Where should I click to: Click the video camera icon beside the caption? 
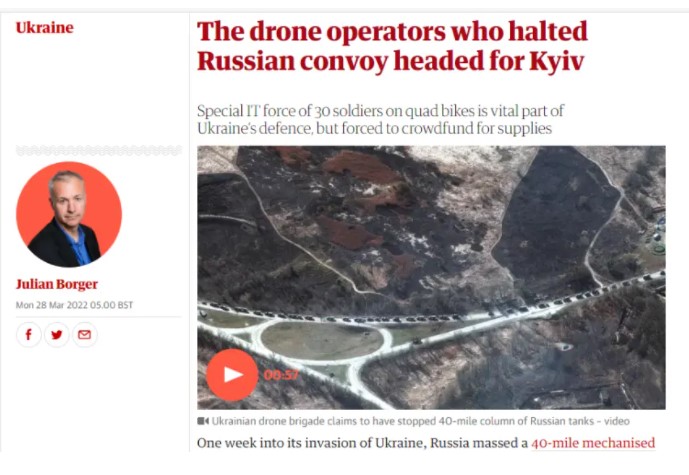coord(203,421)
